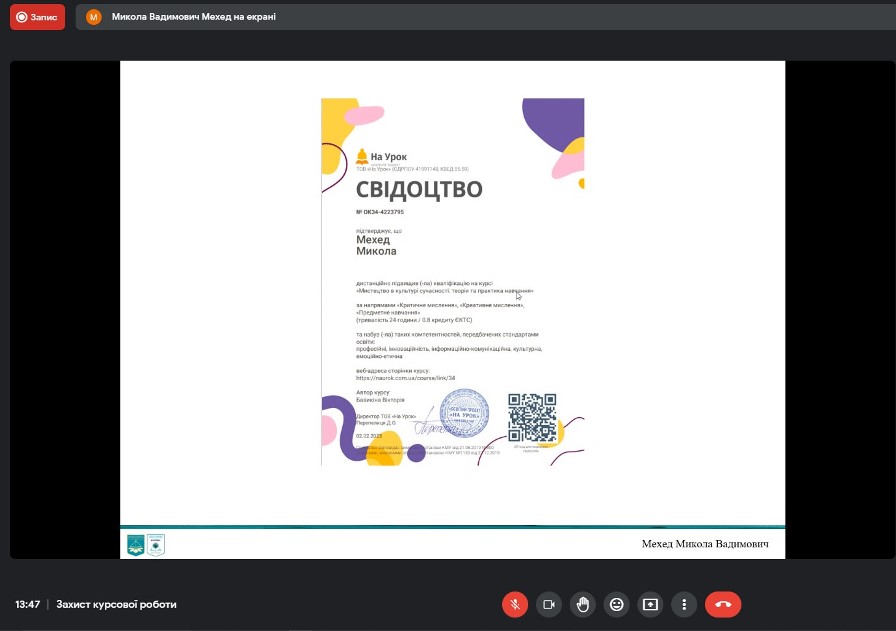Image resolution: width=896 pixels, height=631 pixels.
Task: Click the date 02.02.2023 on certificate
Action: pyautogui.click(x=369, y=436)
